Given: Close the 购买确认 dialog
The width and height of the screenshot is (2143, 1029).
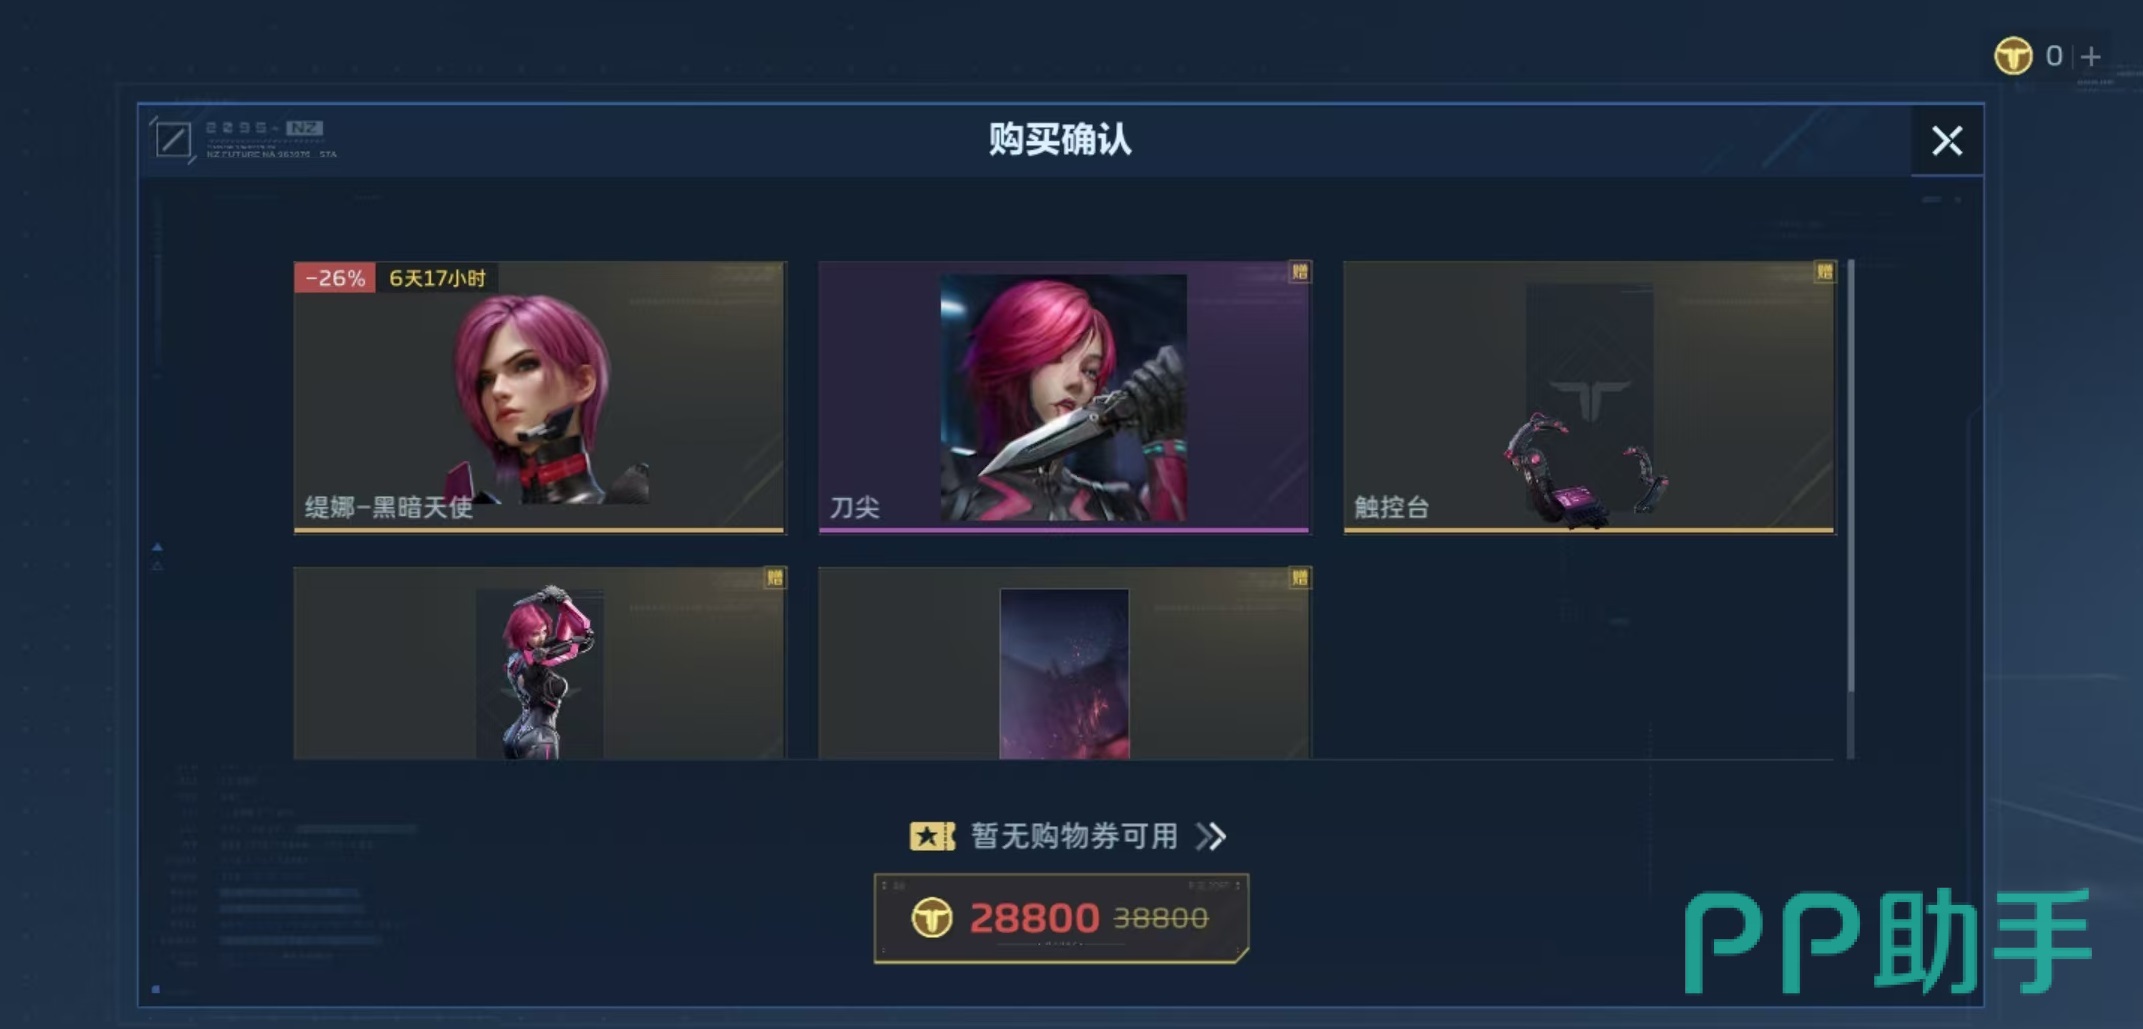Looking at the screenshot, I should [1946, 141].
